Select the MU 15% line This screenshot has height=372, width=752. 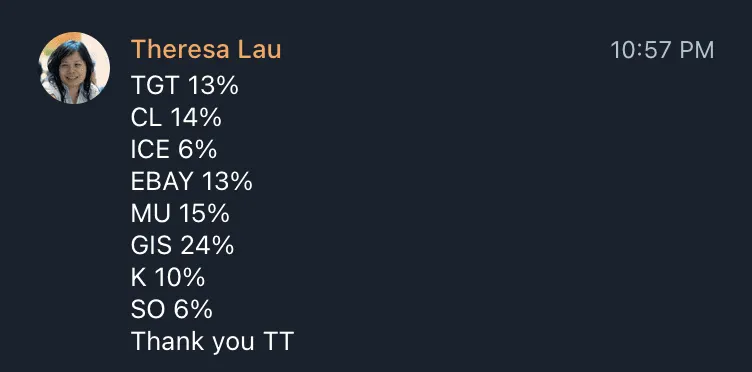(x=180, y=213)
